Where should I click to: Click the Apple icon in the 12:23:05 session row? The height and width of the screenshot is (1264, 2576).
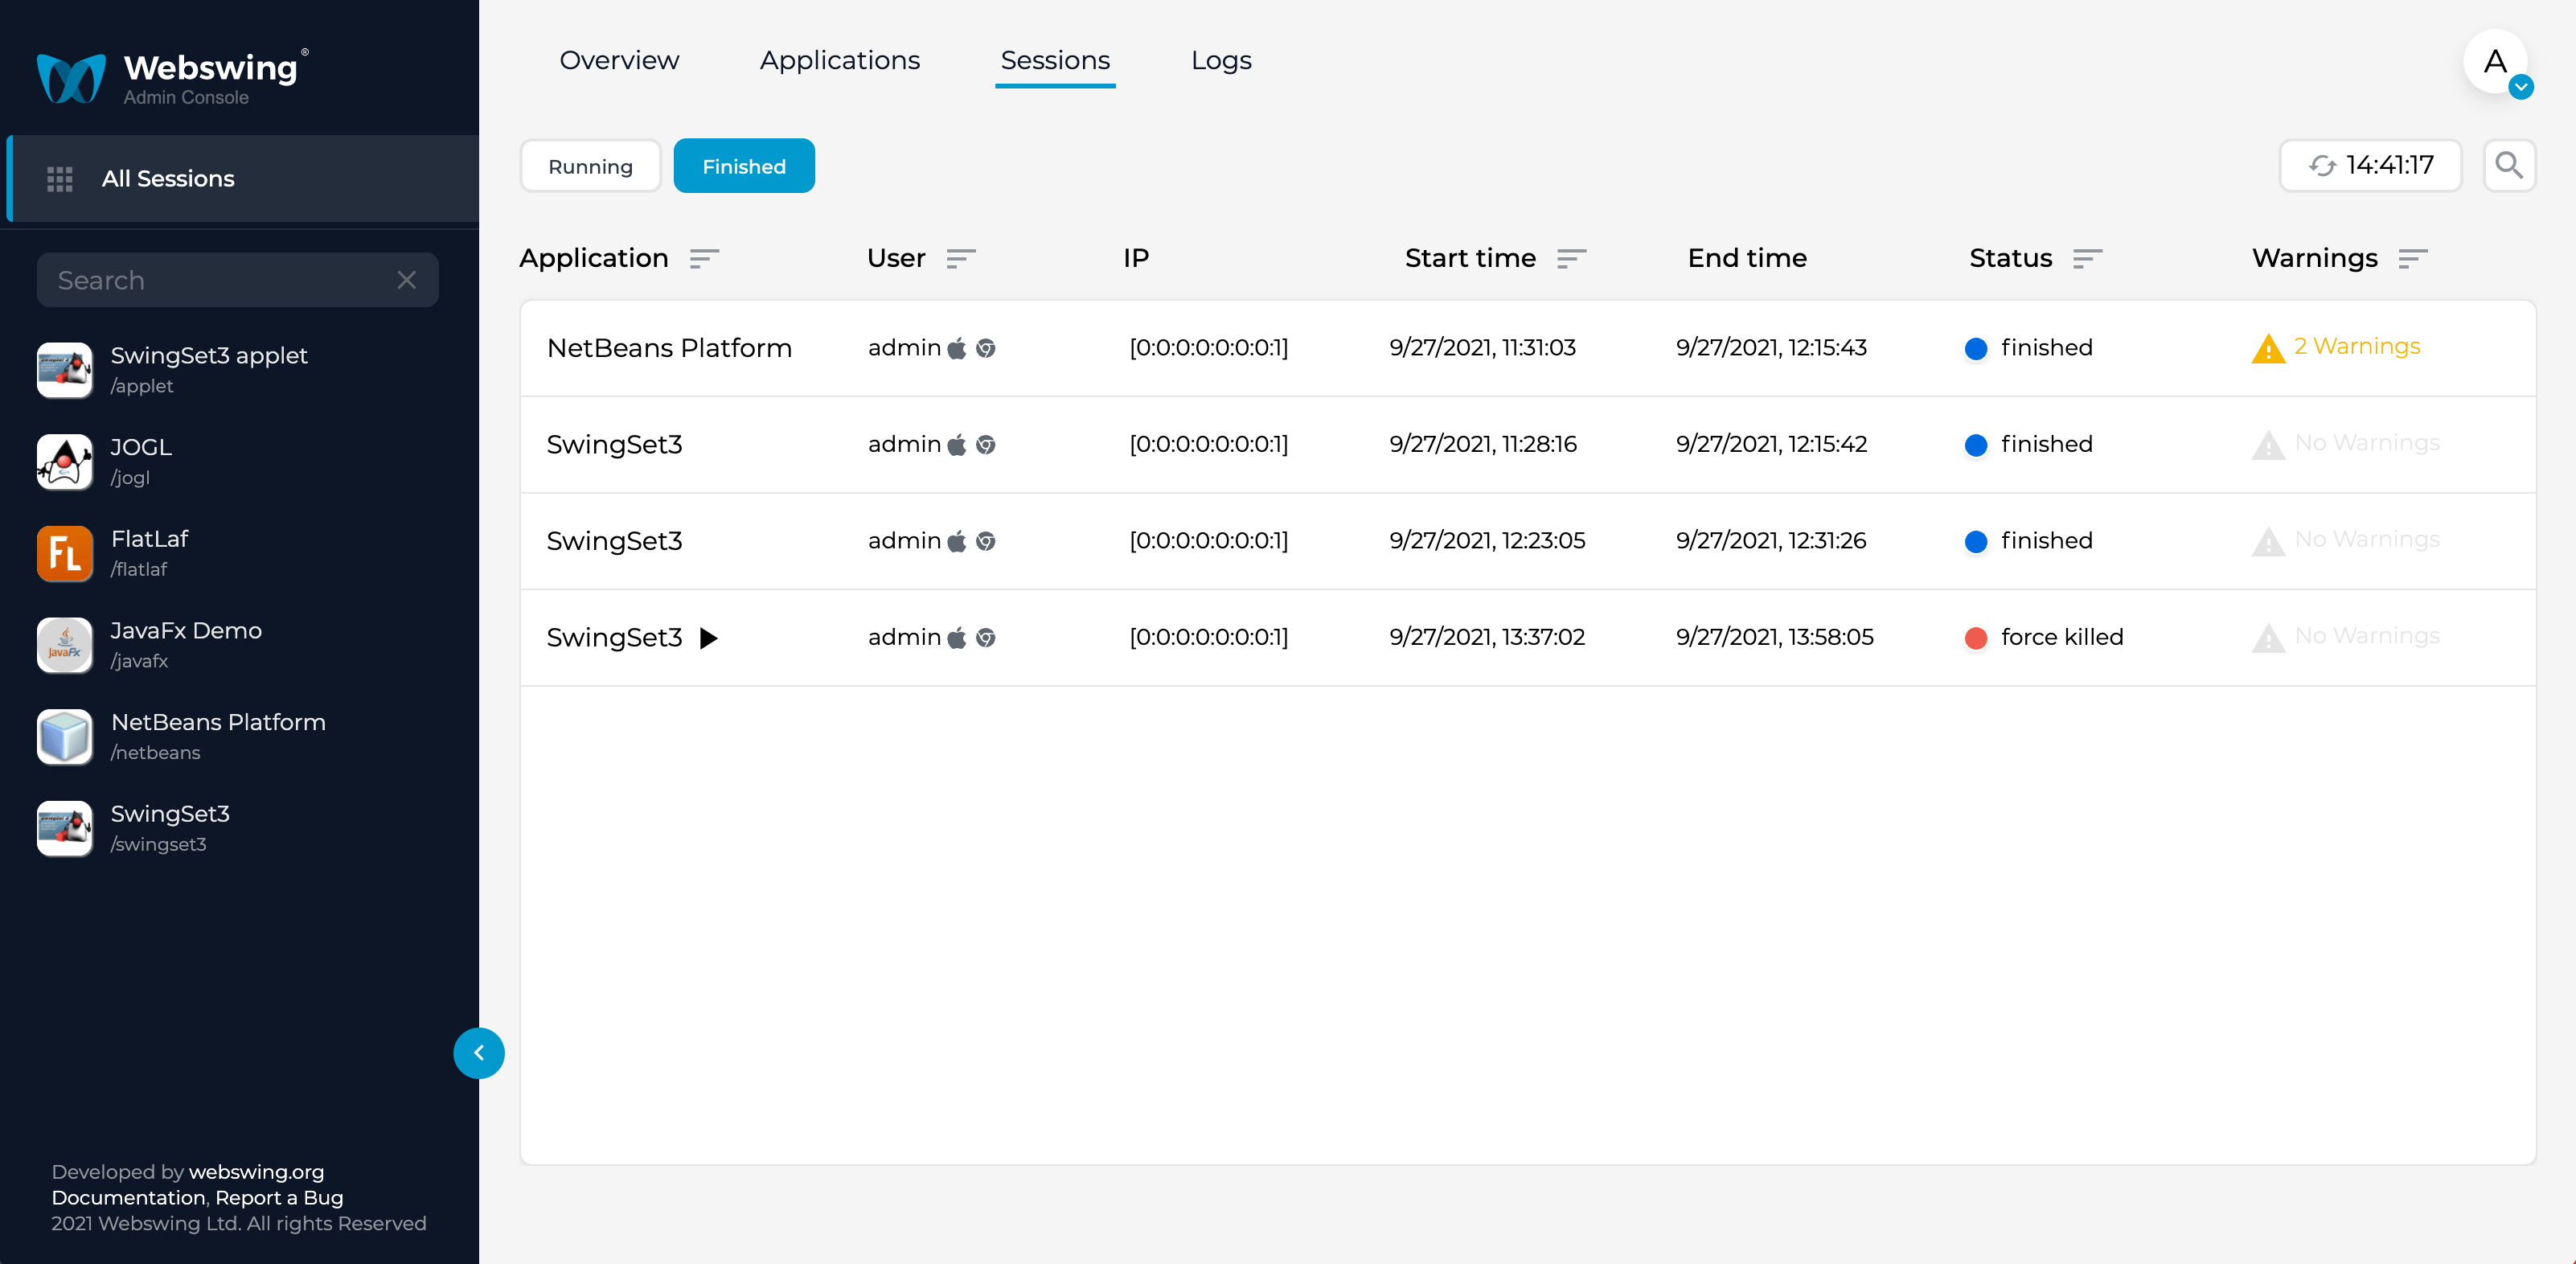957,541
